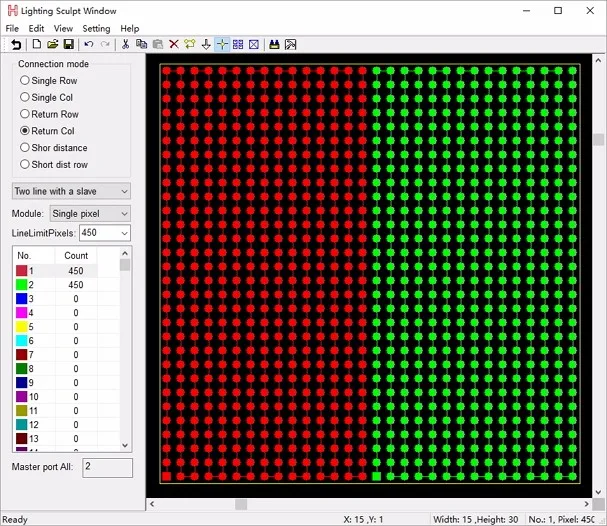Click Width: 15, Height: 30 status text
The image size is (607, 526).
click(475, 519)
